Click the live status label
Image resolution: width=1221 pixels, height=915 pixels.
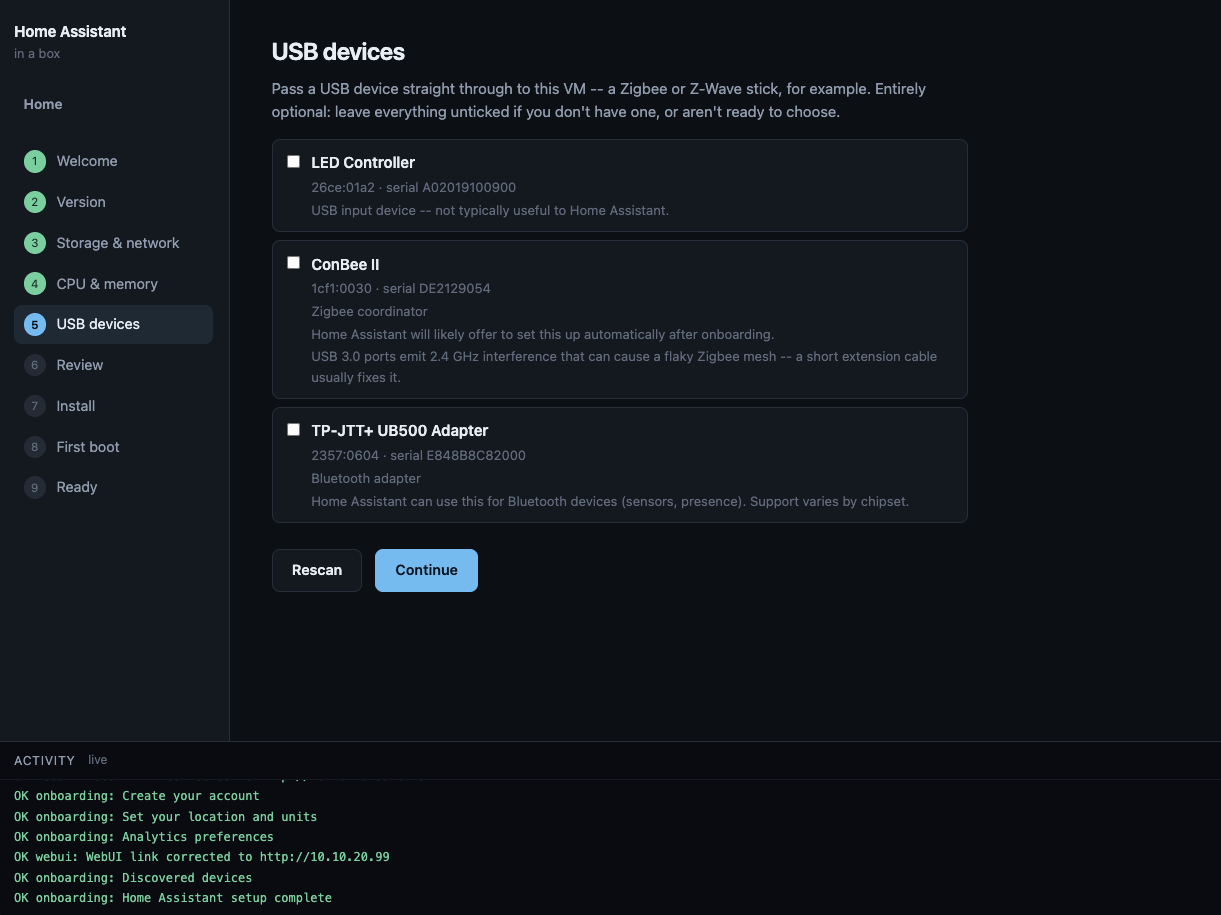tap(97, 760)
